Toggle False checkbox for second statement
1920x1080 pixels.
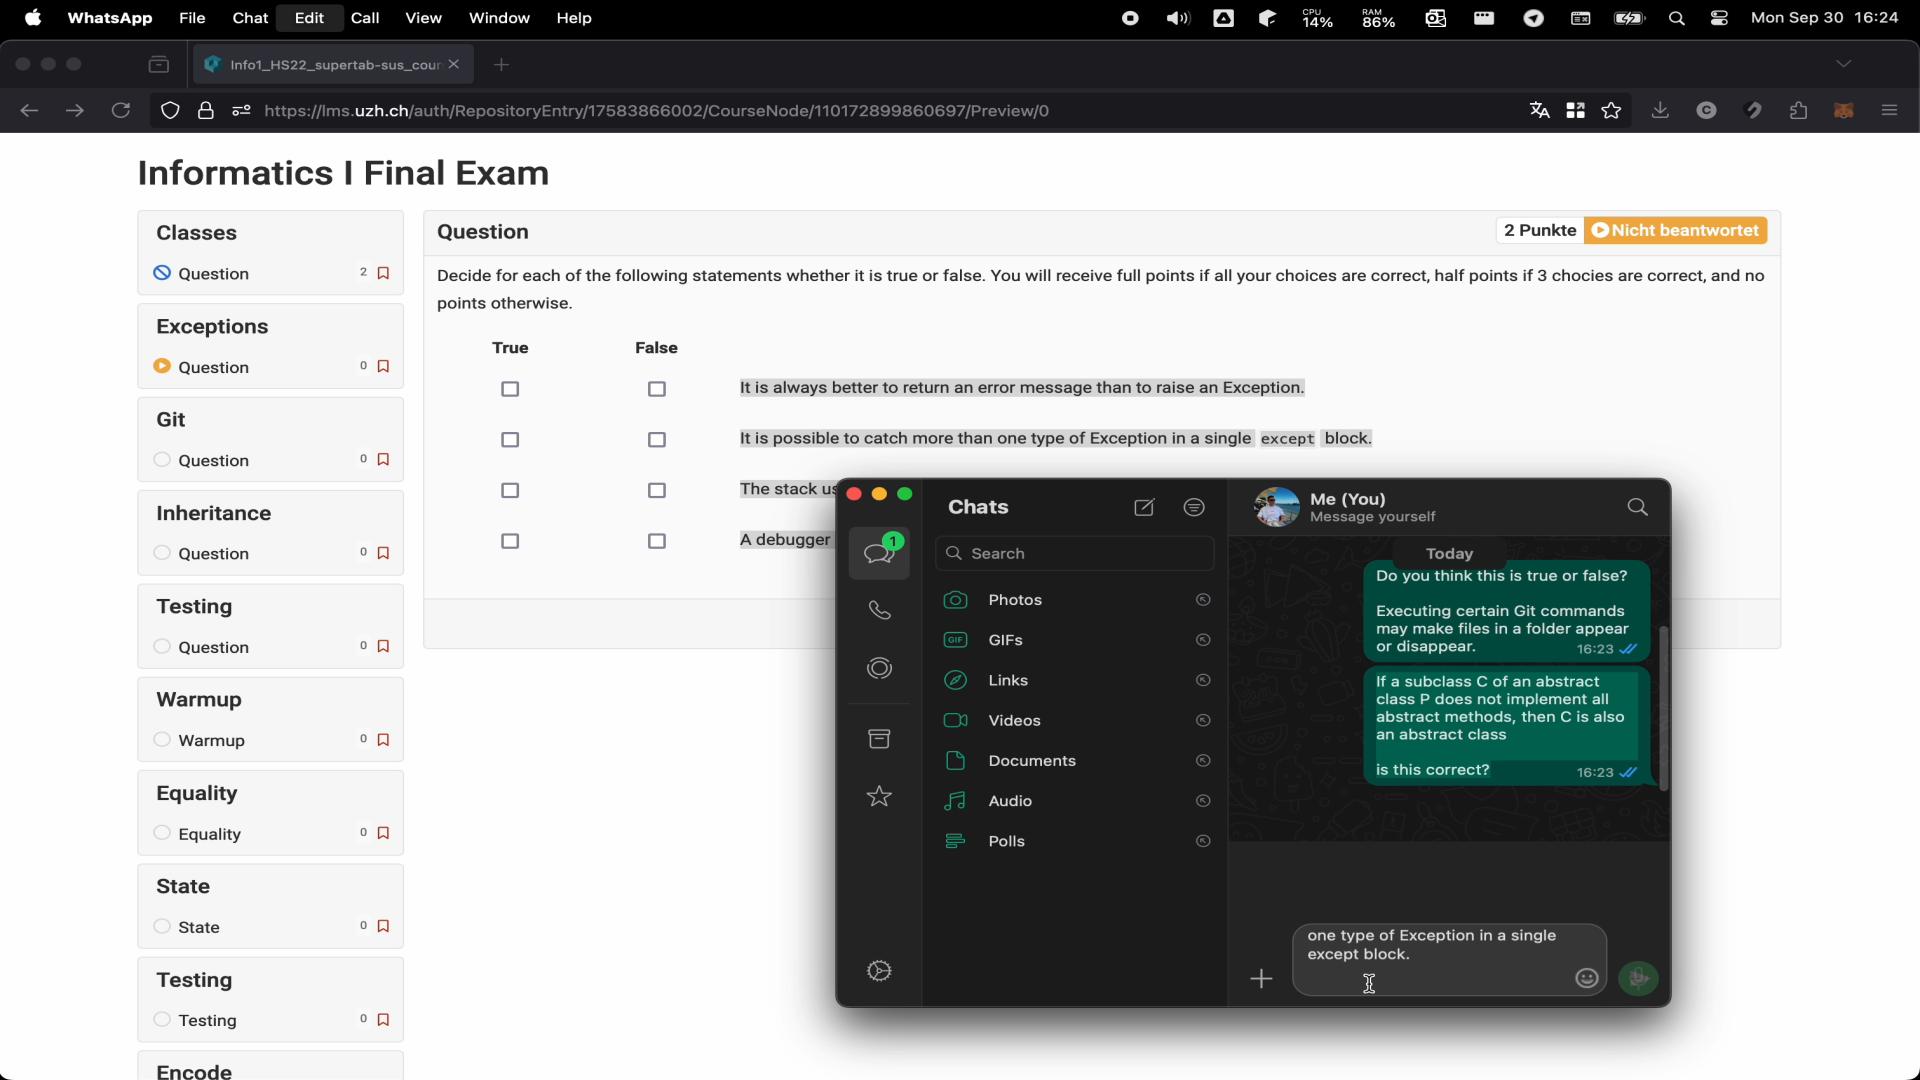pos(655,439)
